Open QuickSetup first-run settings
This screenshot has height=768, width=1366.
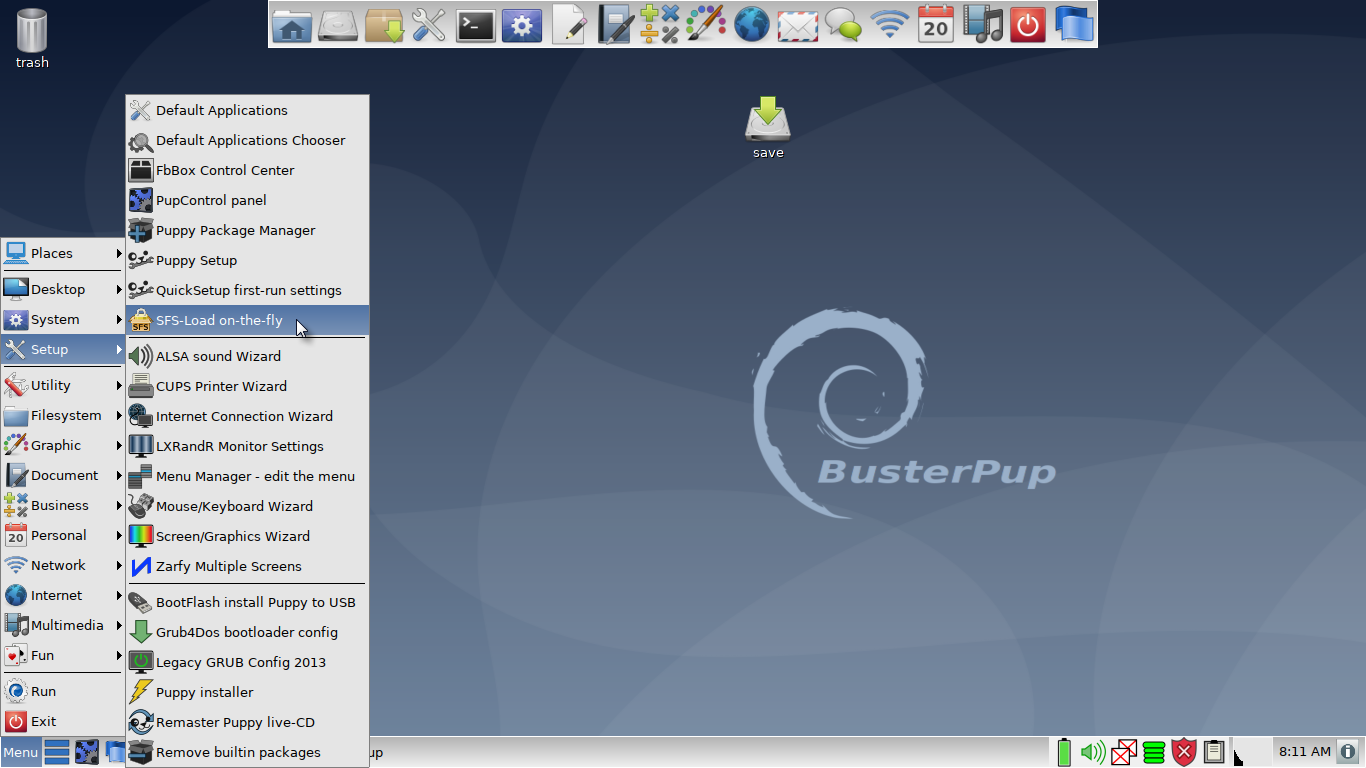click(247, 290)
